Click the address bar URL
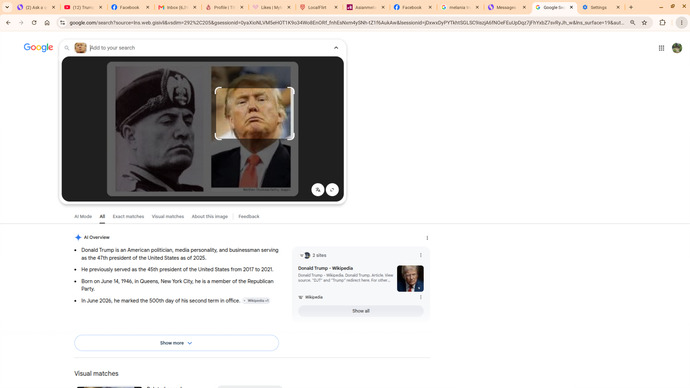690x388 pixels. [x=346, y=22]
